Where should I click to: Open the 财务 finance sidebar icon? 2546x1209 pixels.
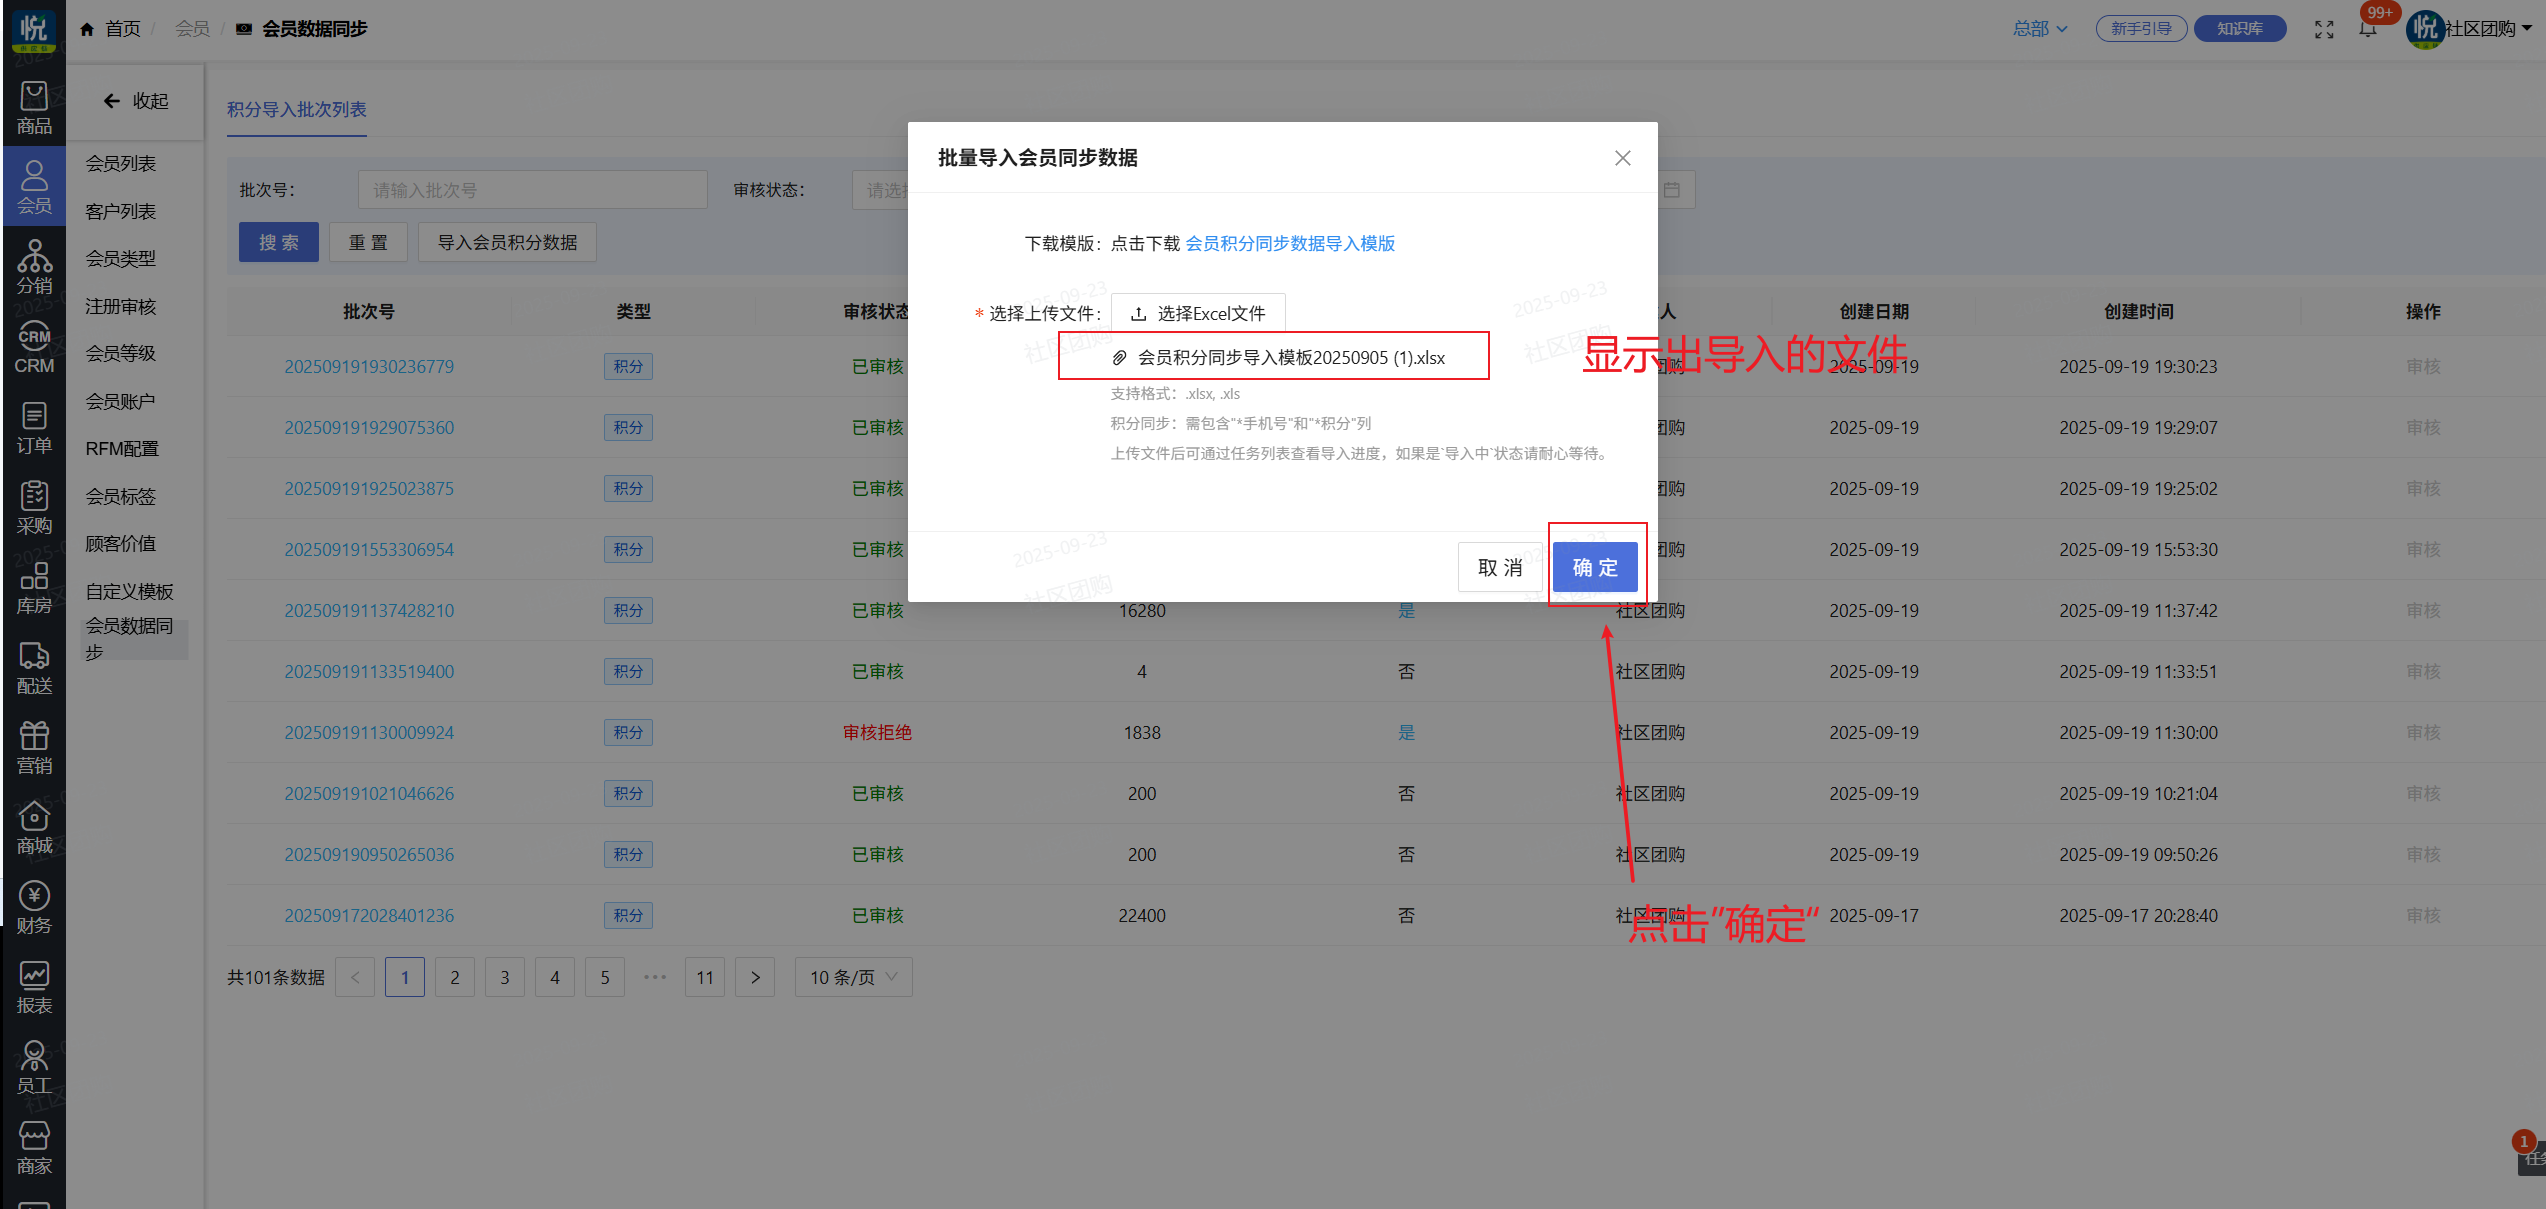34,907
